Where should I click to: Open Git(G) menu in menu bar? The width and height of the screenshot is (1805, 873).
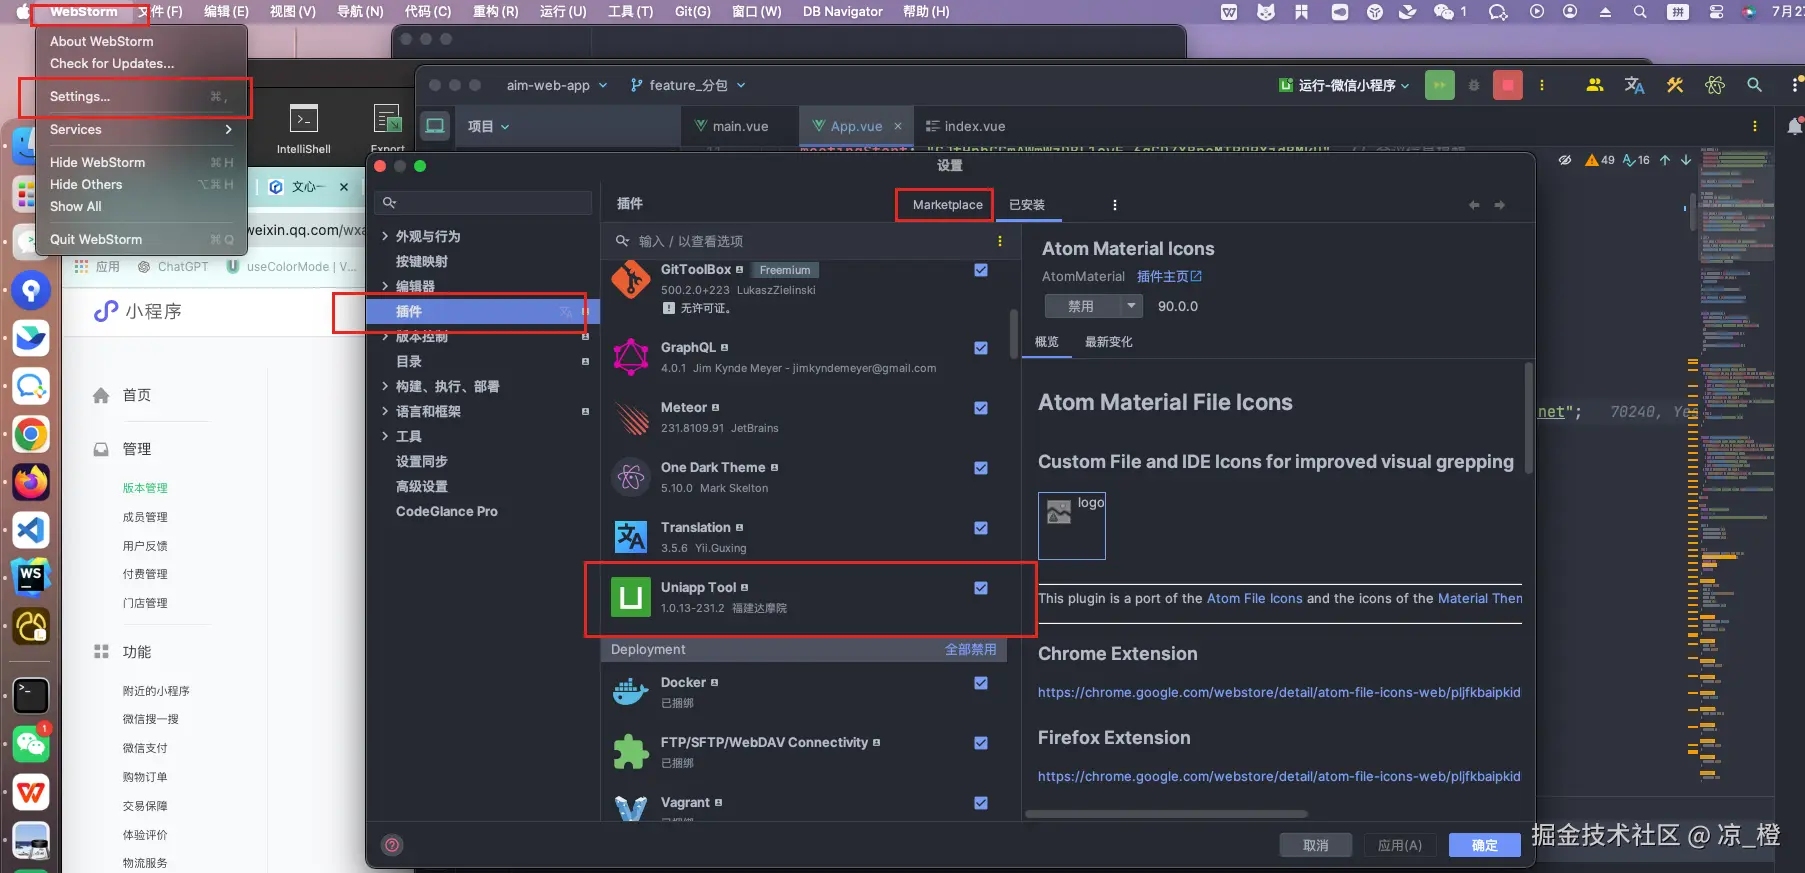(x=692, y=12)
